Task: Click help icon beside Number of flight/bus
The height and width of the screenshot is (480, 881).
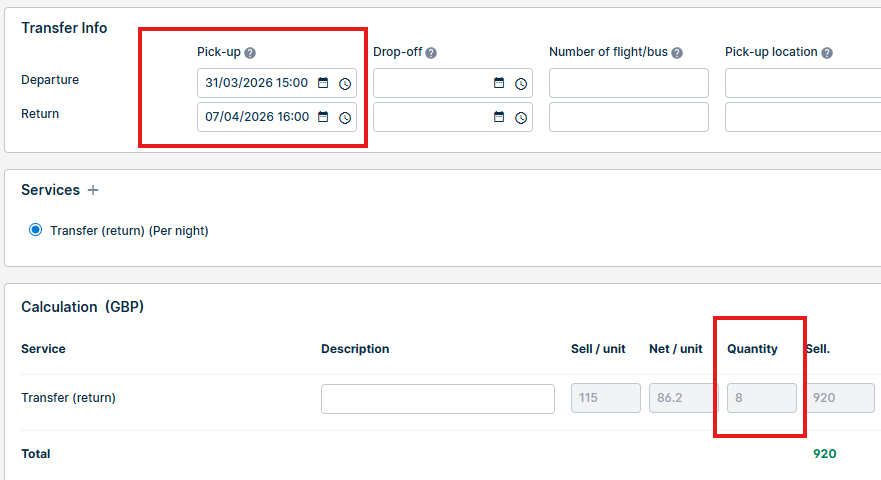Action: click(x=677, y=53)
